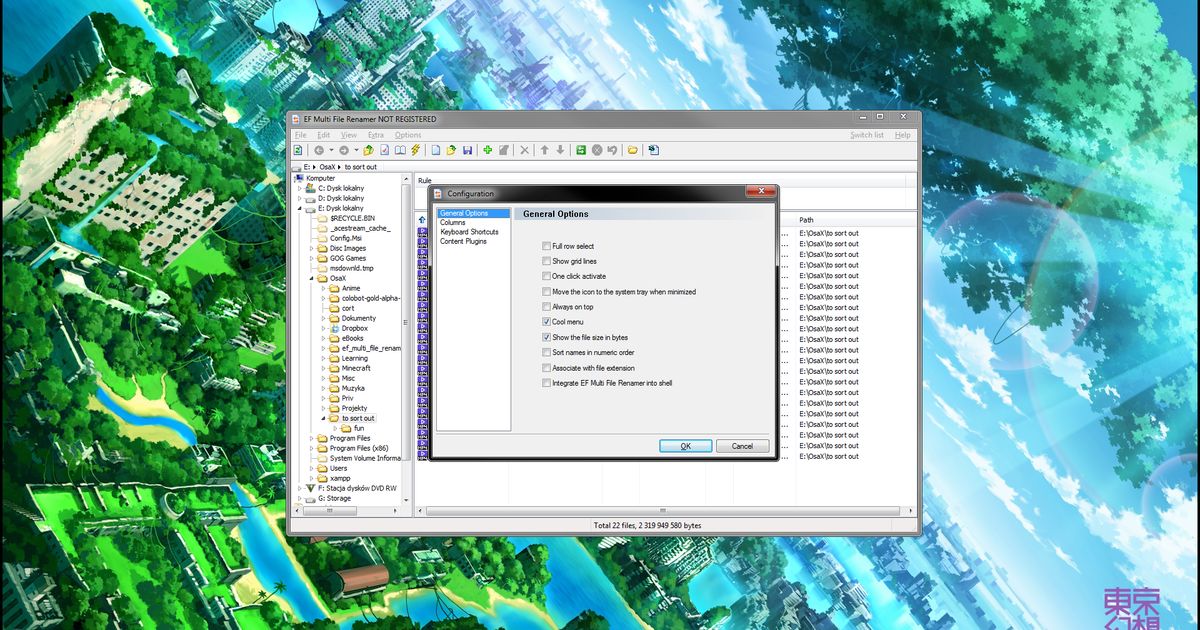This screenshot has height=630, width=1200.
Task: Enable Sort names in numeric order
Action: coord(545,352)
